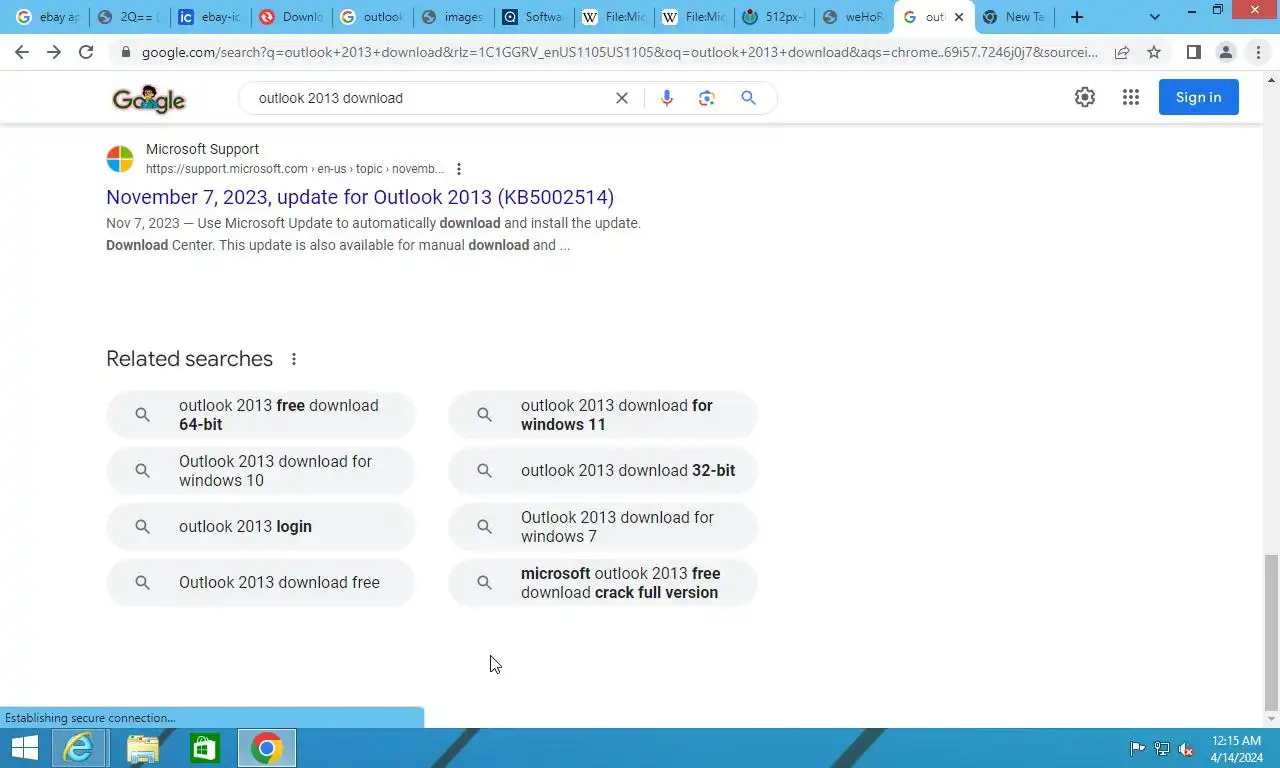The height and width of the screenshot is (768, 1280).
Task: Share this page from address bar
Action: (x=1122, y=52)
